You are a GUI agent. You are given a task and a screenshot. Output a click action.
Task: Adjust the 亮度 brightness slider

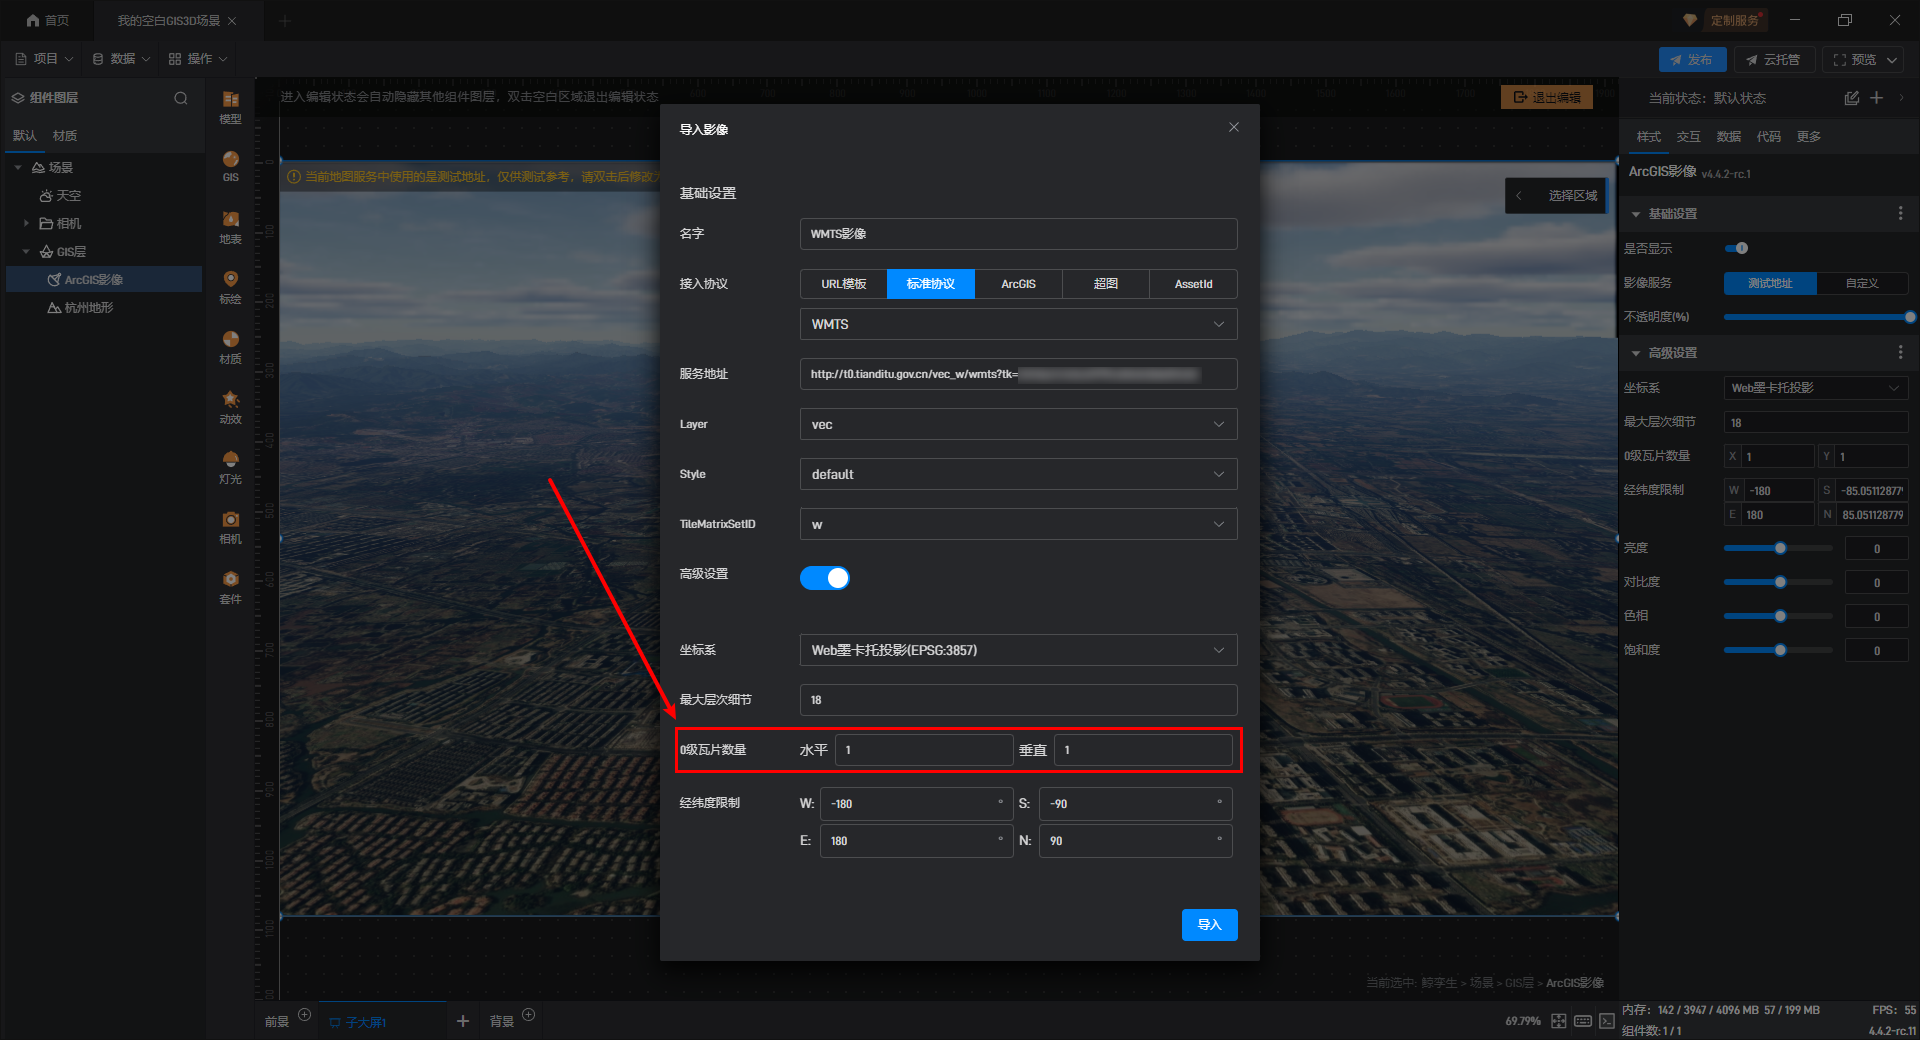[1780, 548]
